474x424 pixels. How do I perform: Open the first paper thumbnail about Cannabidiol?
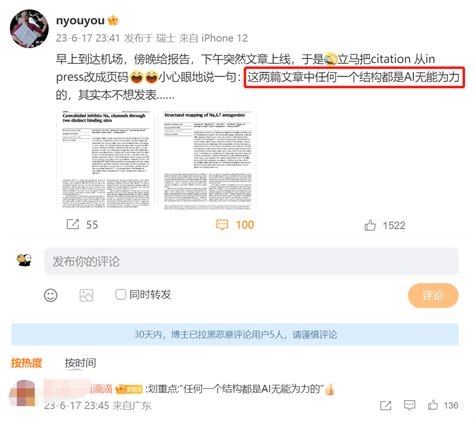pos(105,160)
